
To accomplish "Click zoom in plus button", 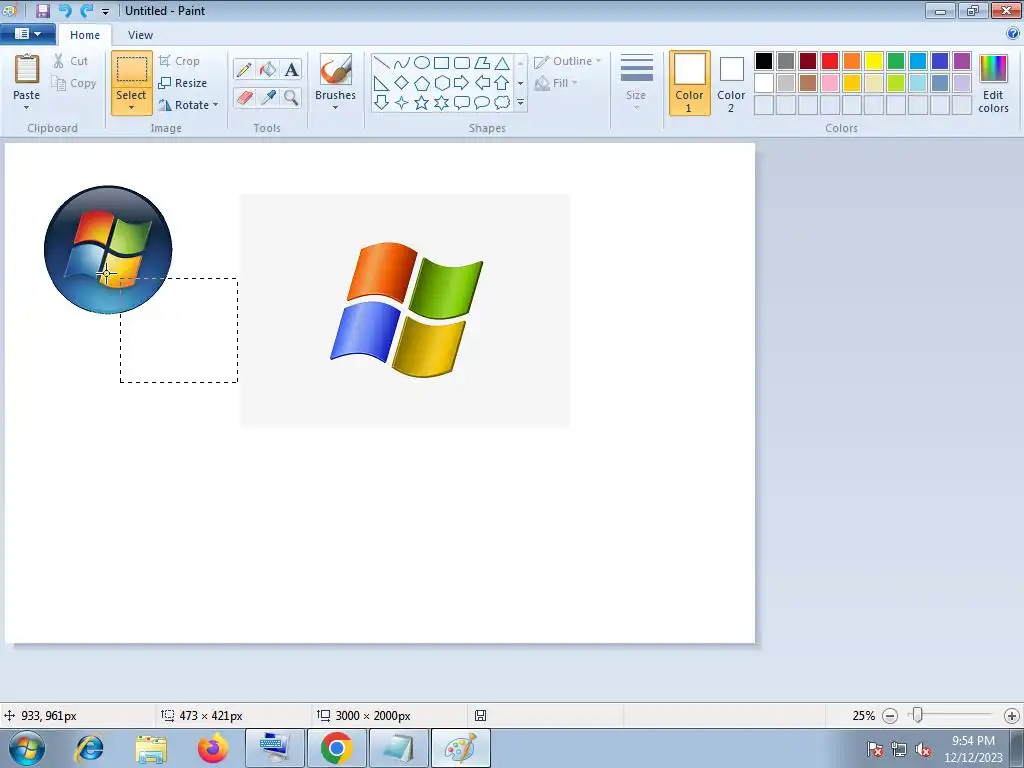I will click(x=1012, y=716).
